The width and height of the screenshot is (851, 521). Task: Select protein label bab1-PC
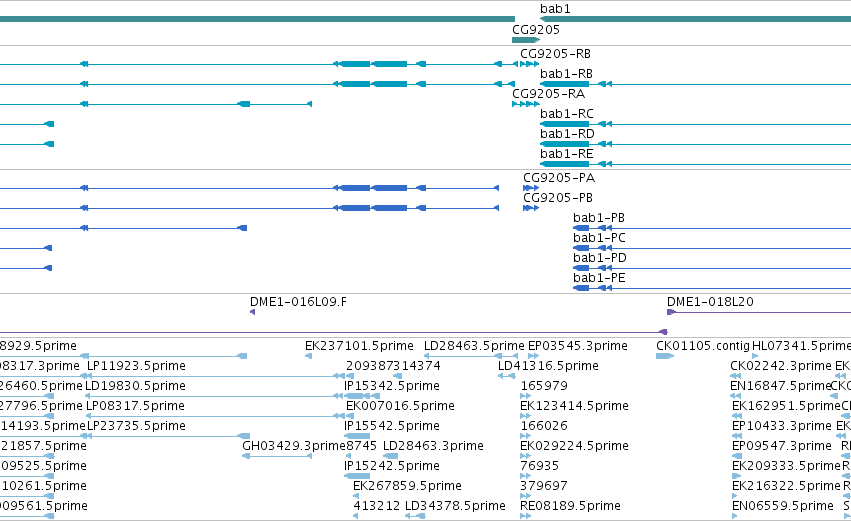[599, 238]
